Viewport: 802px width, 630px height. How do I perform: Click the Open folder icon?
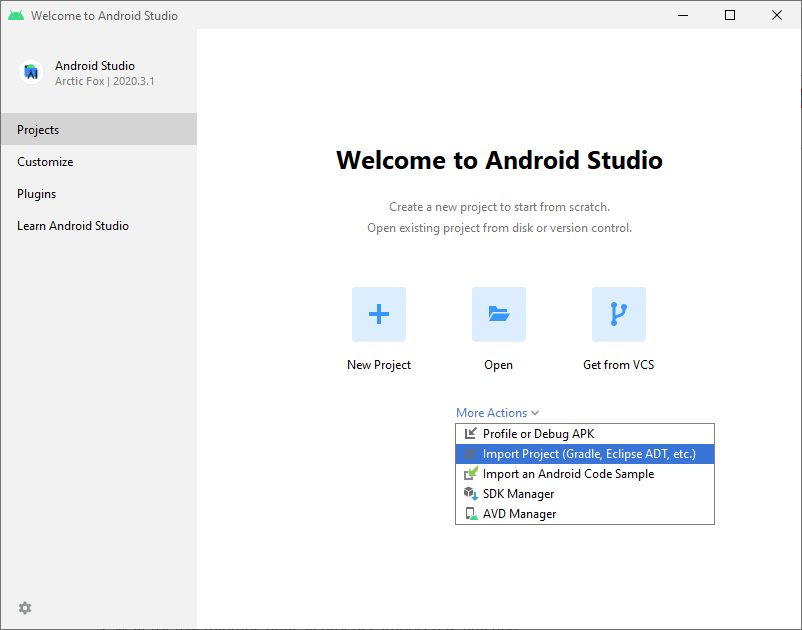(499, 314)
